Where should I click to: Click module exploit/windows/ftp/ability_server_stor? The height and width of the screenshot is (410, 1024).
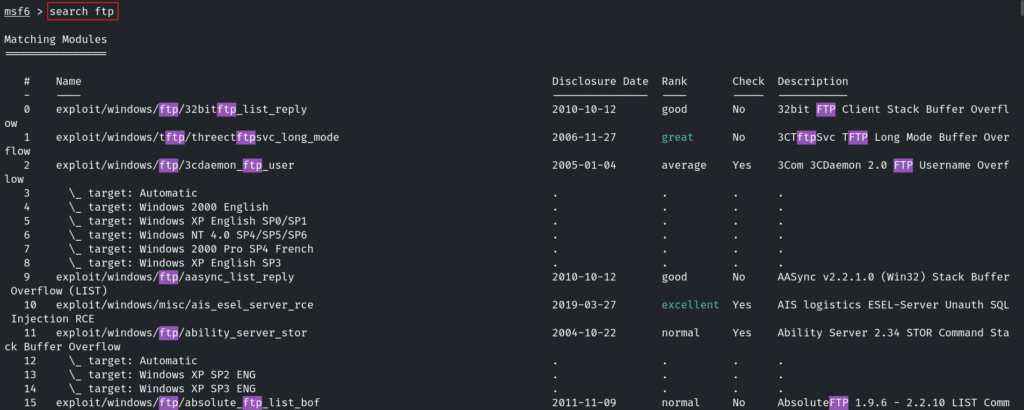181,333
